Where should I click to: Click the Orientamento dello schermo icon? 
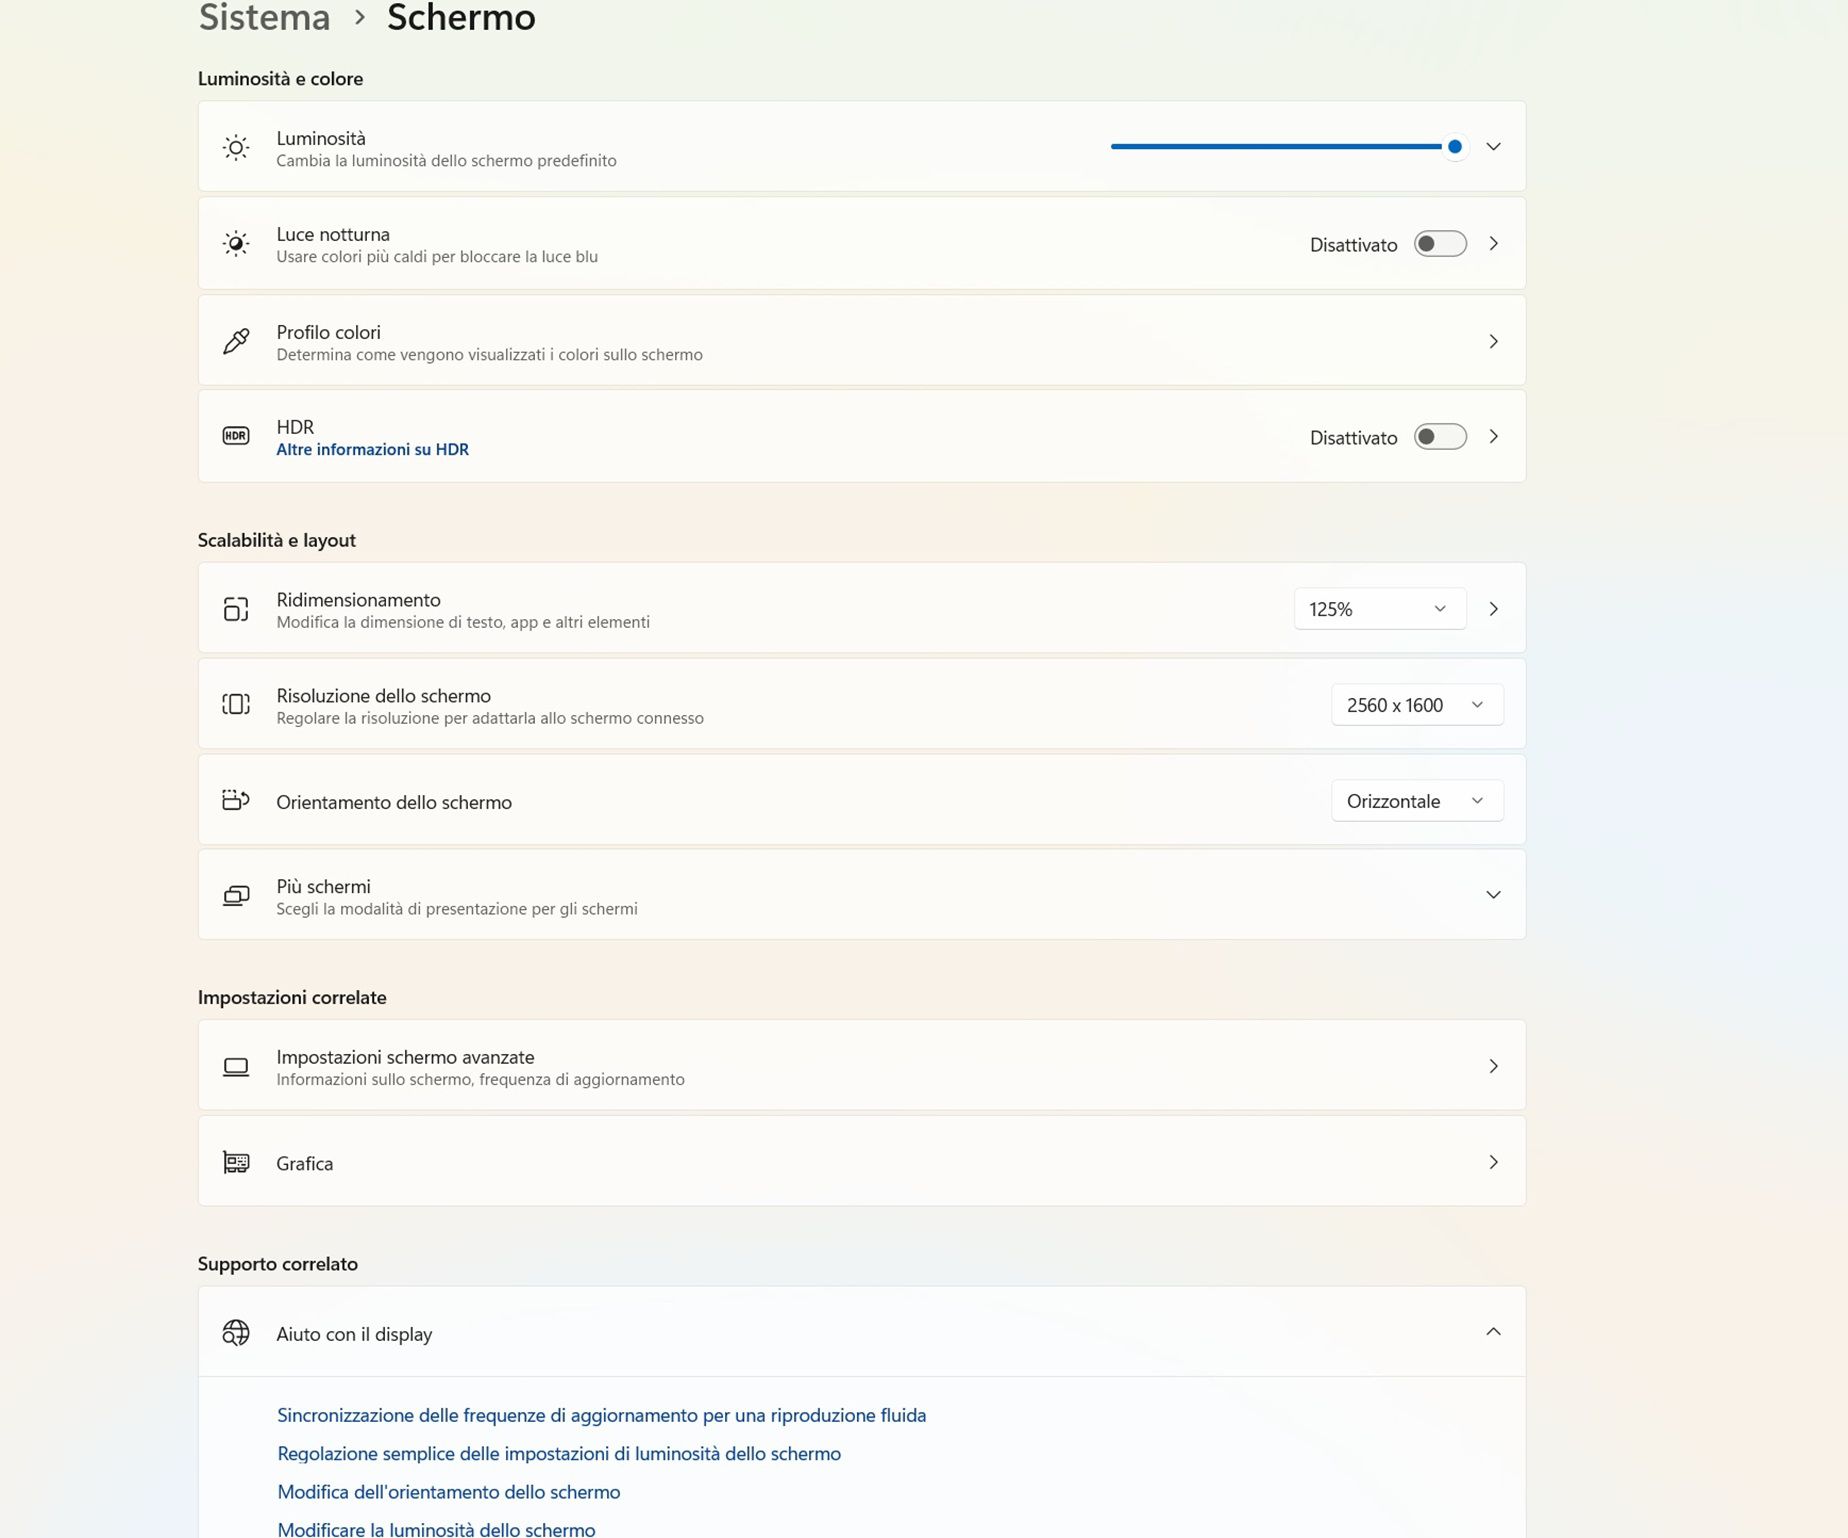pyautogui.click(x=236, y=801)
